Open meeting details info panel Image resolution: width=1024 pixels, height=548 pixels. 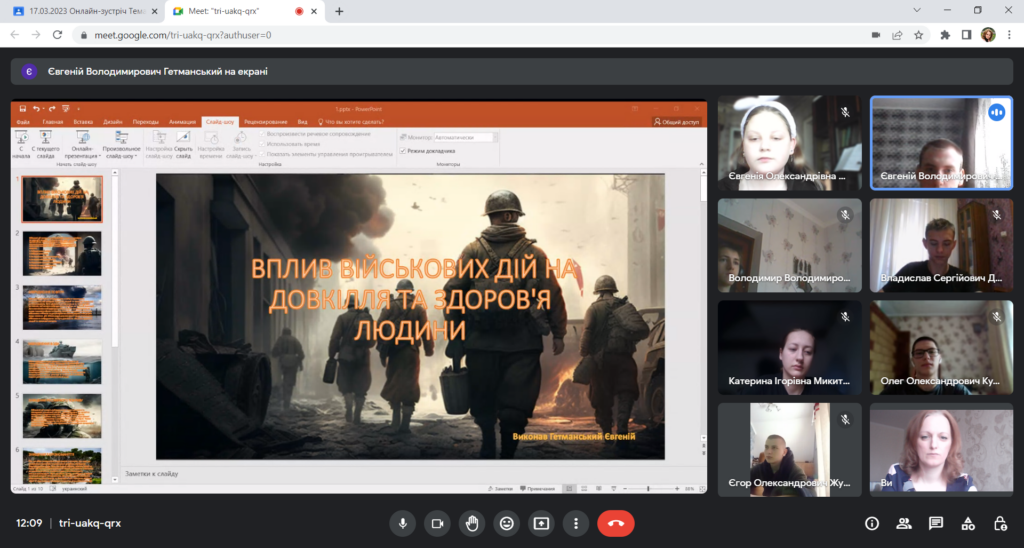click(x=871, y=523)
